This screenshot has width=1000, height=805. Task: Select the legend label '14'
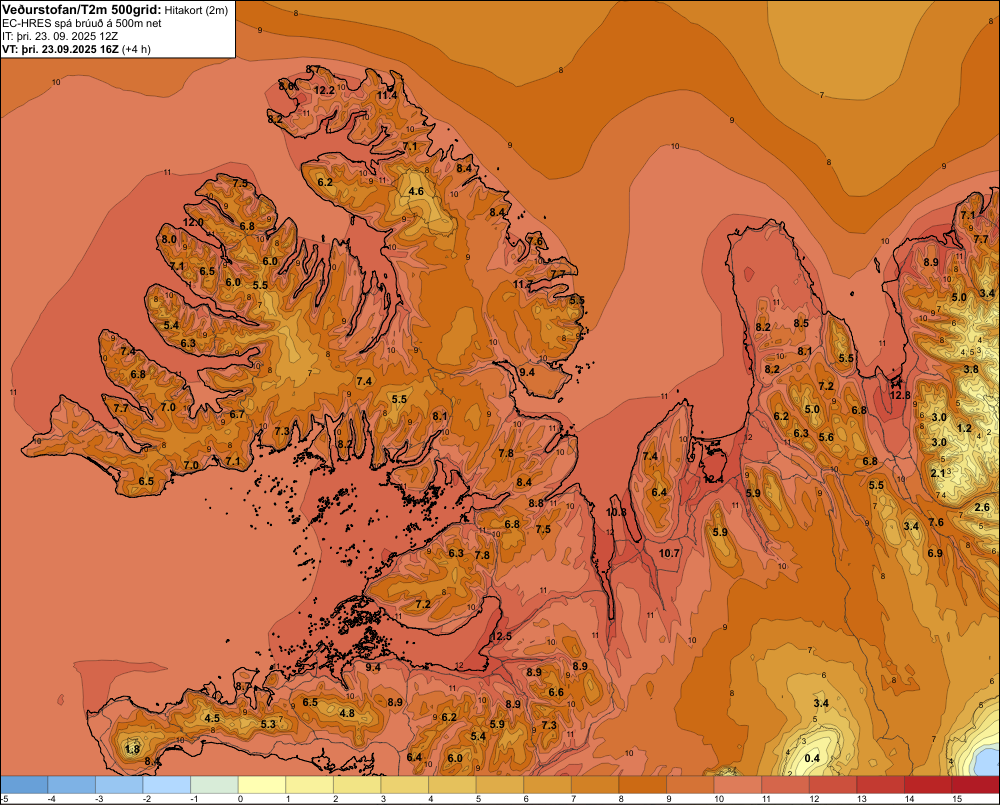(x=909, y=799)
